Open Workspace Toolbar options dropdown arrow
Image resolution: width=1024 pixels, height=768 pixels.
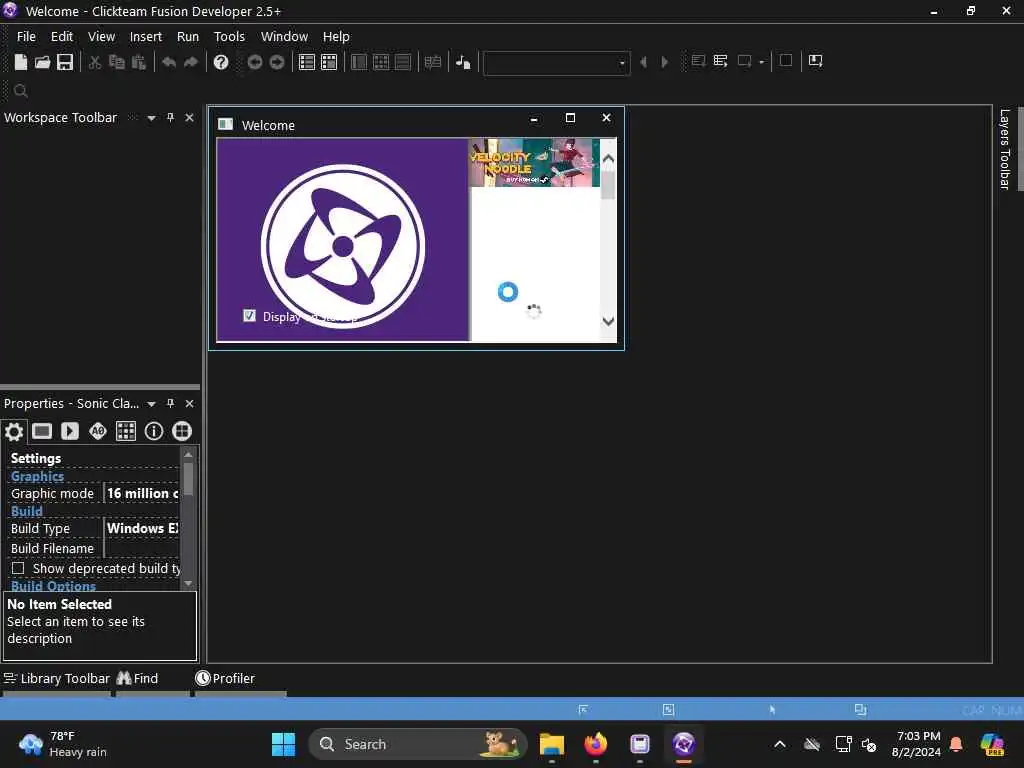[x=152, y=118]
